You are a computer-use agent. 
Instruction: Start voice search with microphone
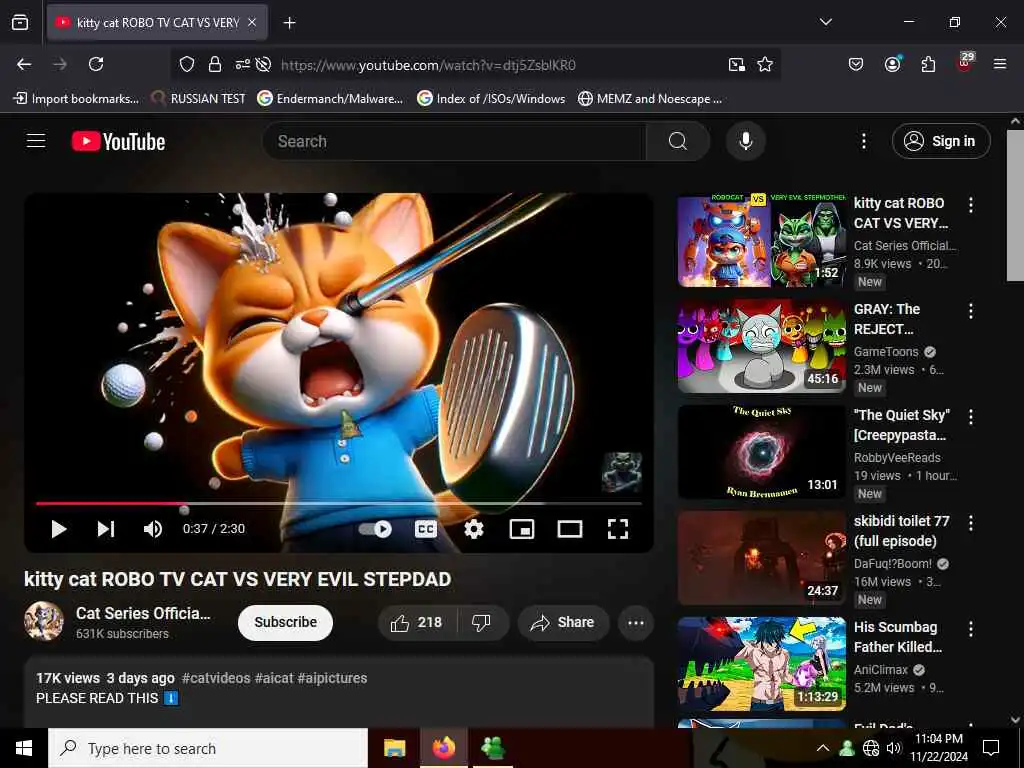pyautogui.click(x=745, y=141)
